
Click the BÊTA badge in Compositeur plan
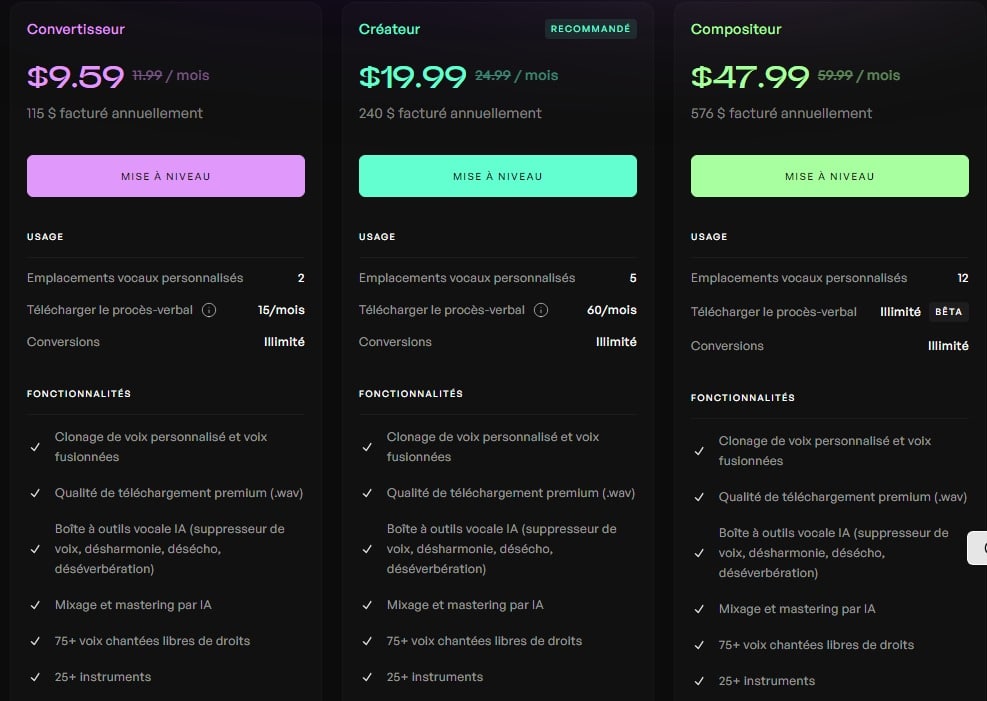coord(949,311)
